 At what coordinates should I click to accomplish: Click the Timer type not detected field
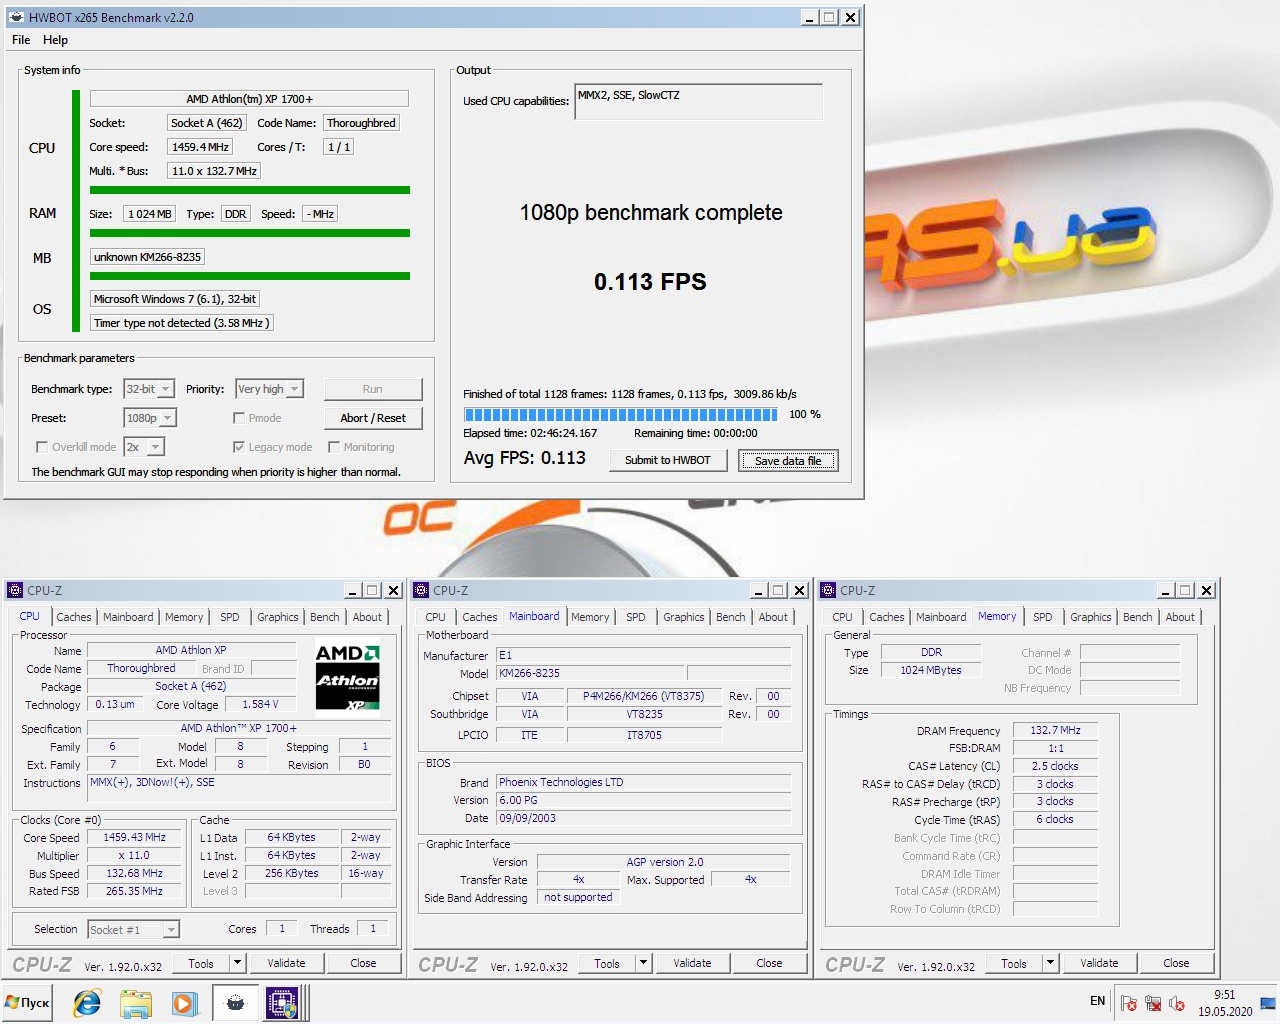click(181, 323)
